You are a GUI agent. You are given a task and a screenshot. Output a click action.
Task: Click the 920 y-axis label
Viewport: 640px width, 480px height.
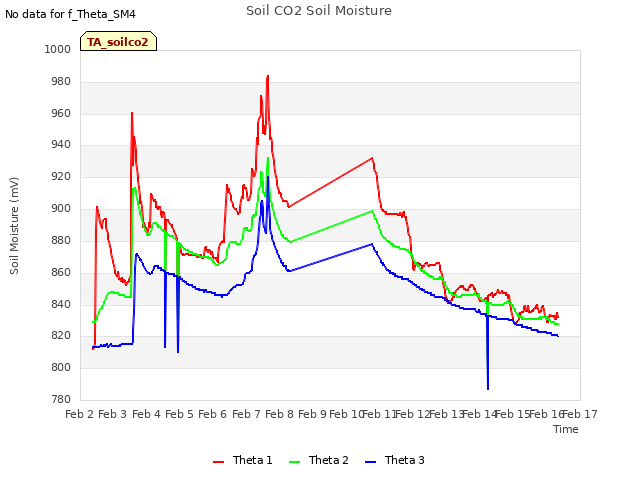[x=61, y=177]
